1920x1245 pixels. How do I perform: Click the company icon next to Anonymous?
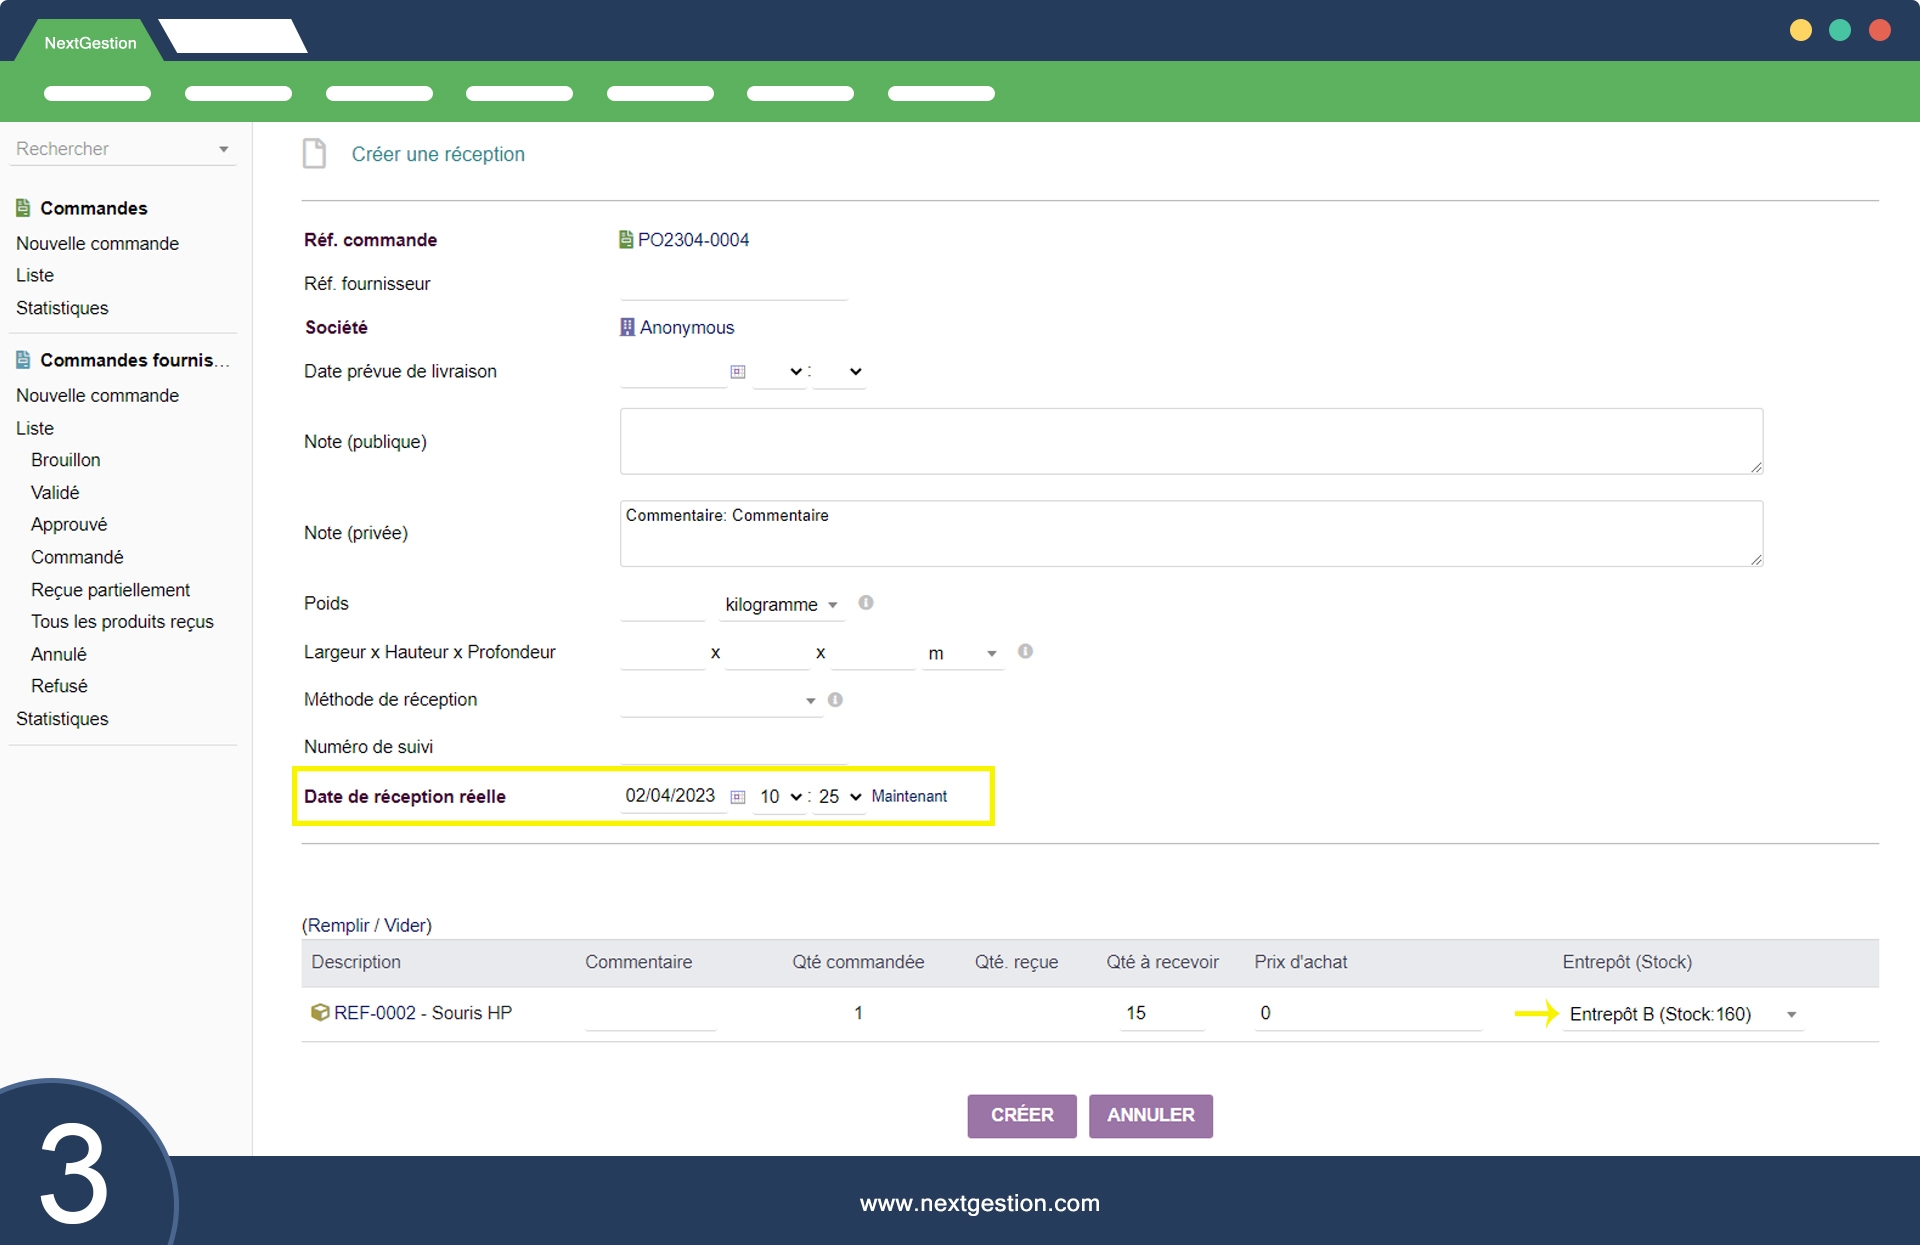[x=627, y=327]
